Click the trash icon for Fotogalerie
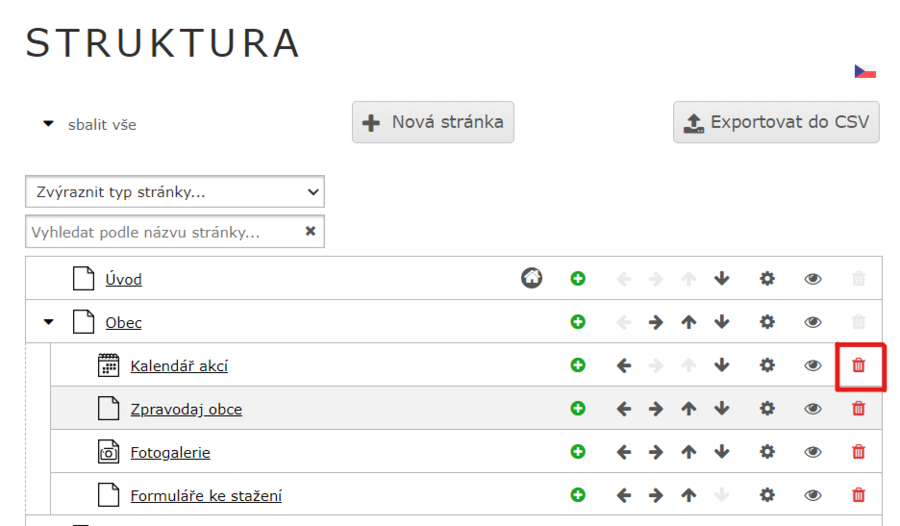 858,452
